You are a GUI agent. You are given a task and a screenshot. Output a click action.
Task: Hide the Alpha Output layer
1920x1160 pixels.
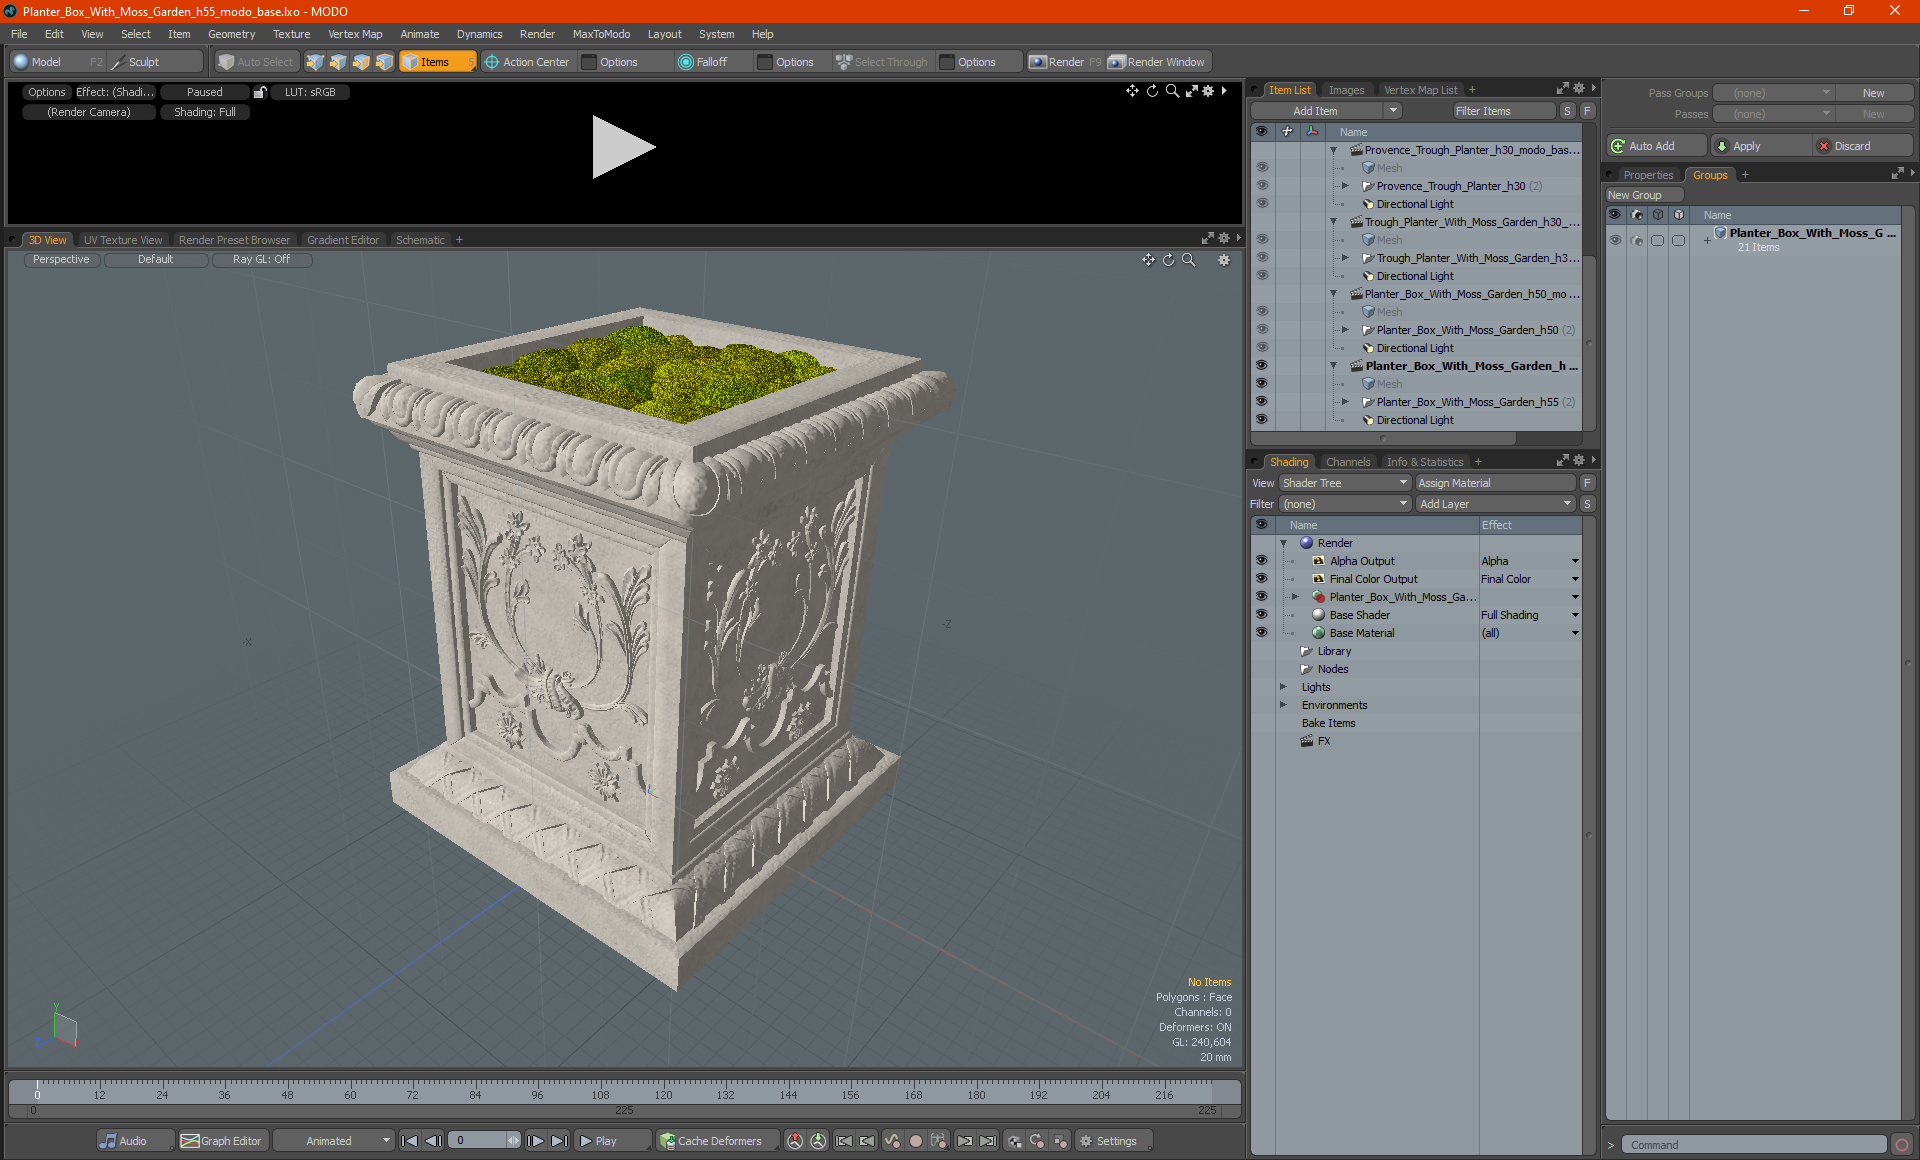click(x=1261, y=561)
